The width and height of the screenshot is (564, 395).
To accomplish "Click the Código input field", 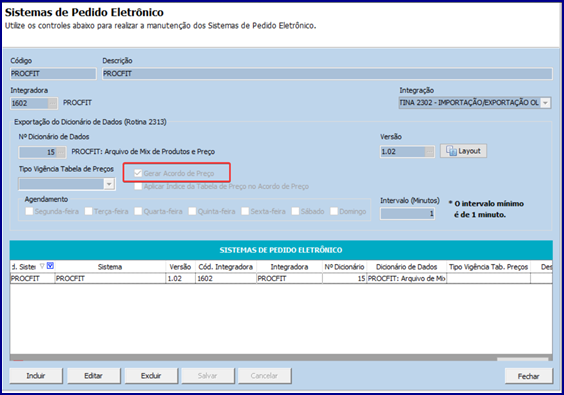I will [53, 74].
